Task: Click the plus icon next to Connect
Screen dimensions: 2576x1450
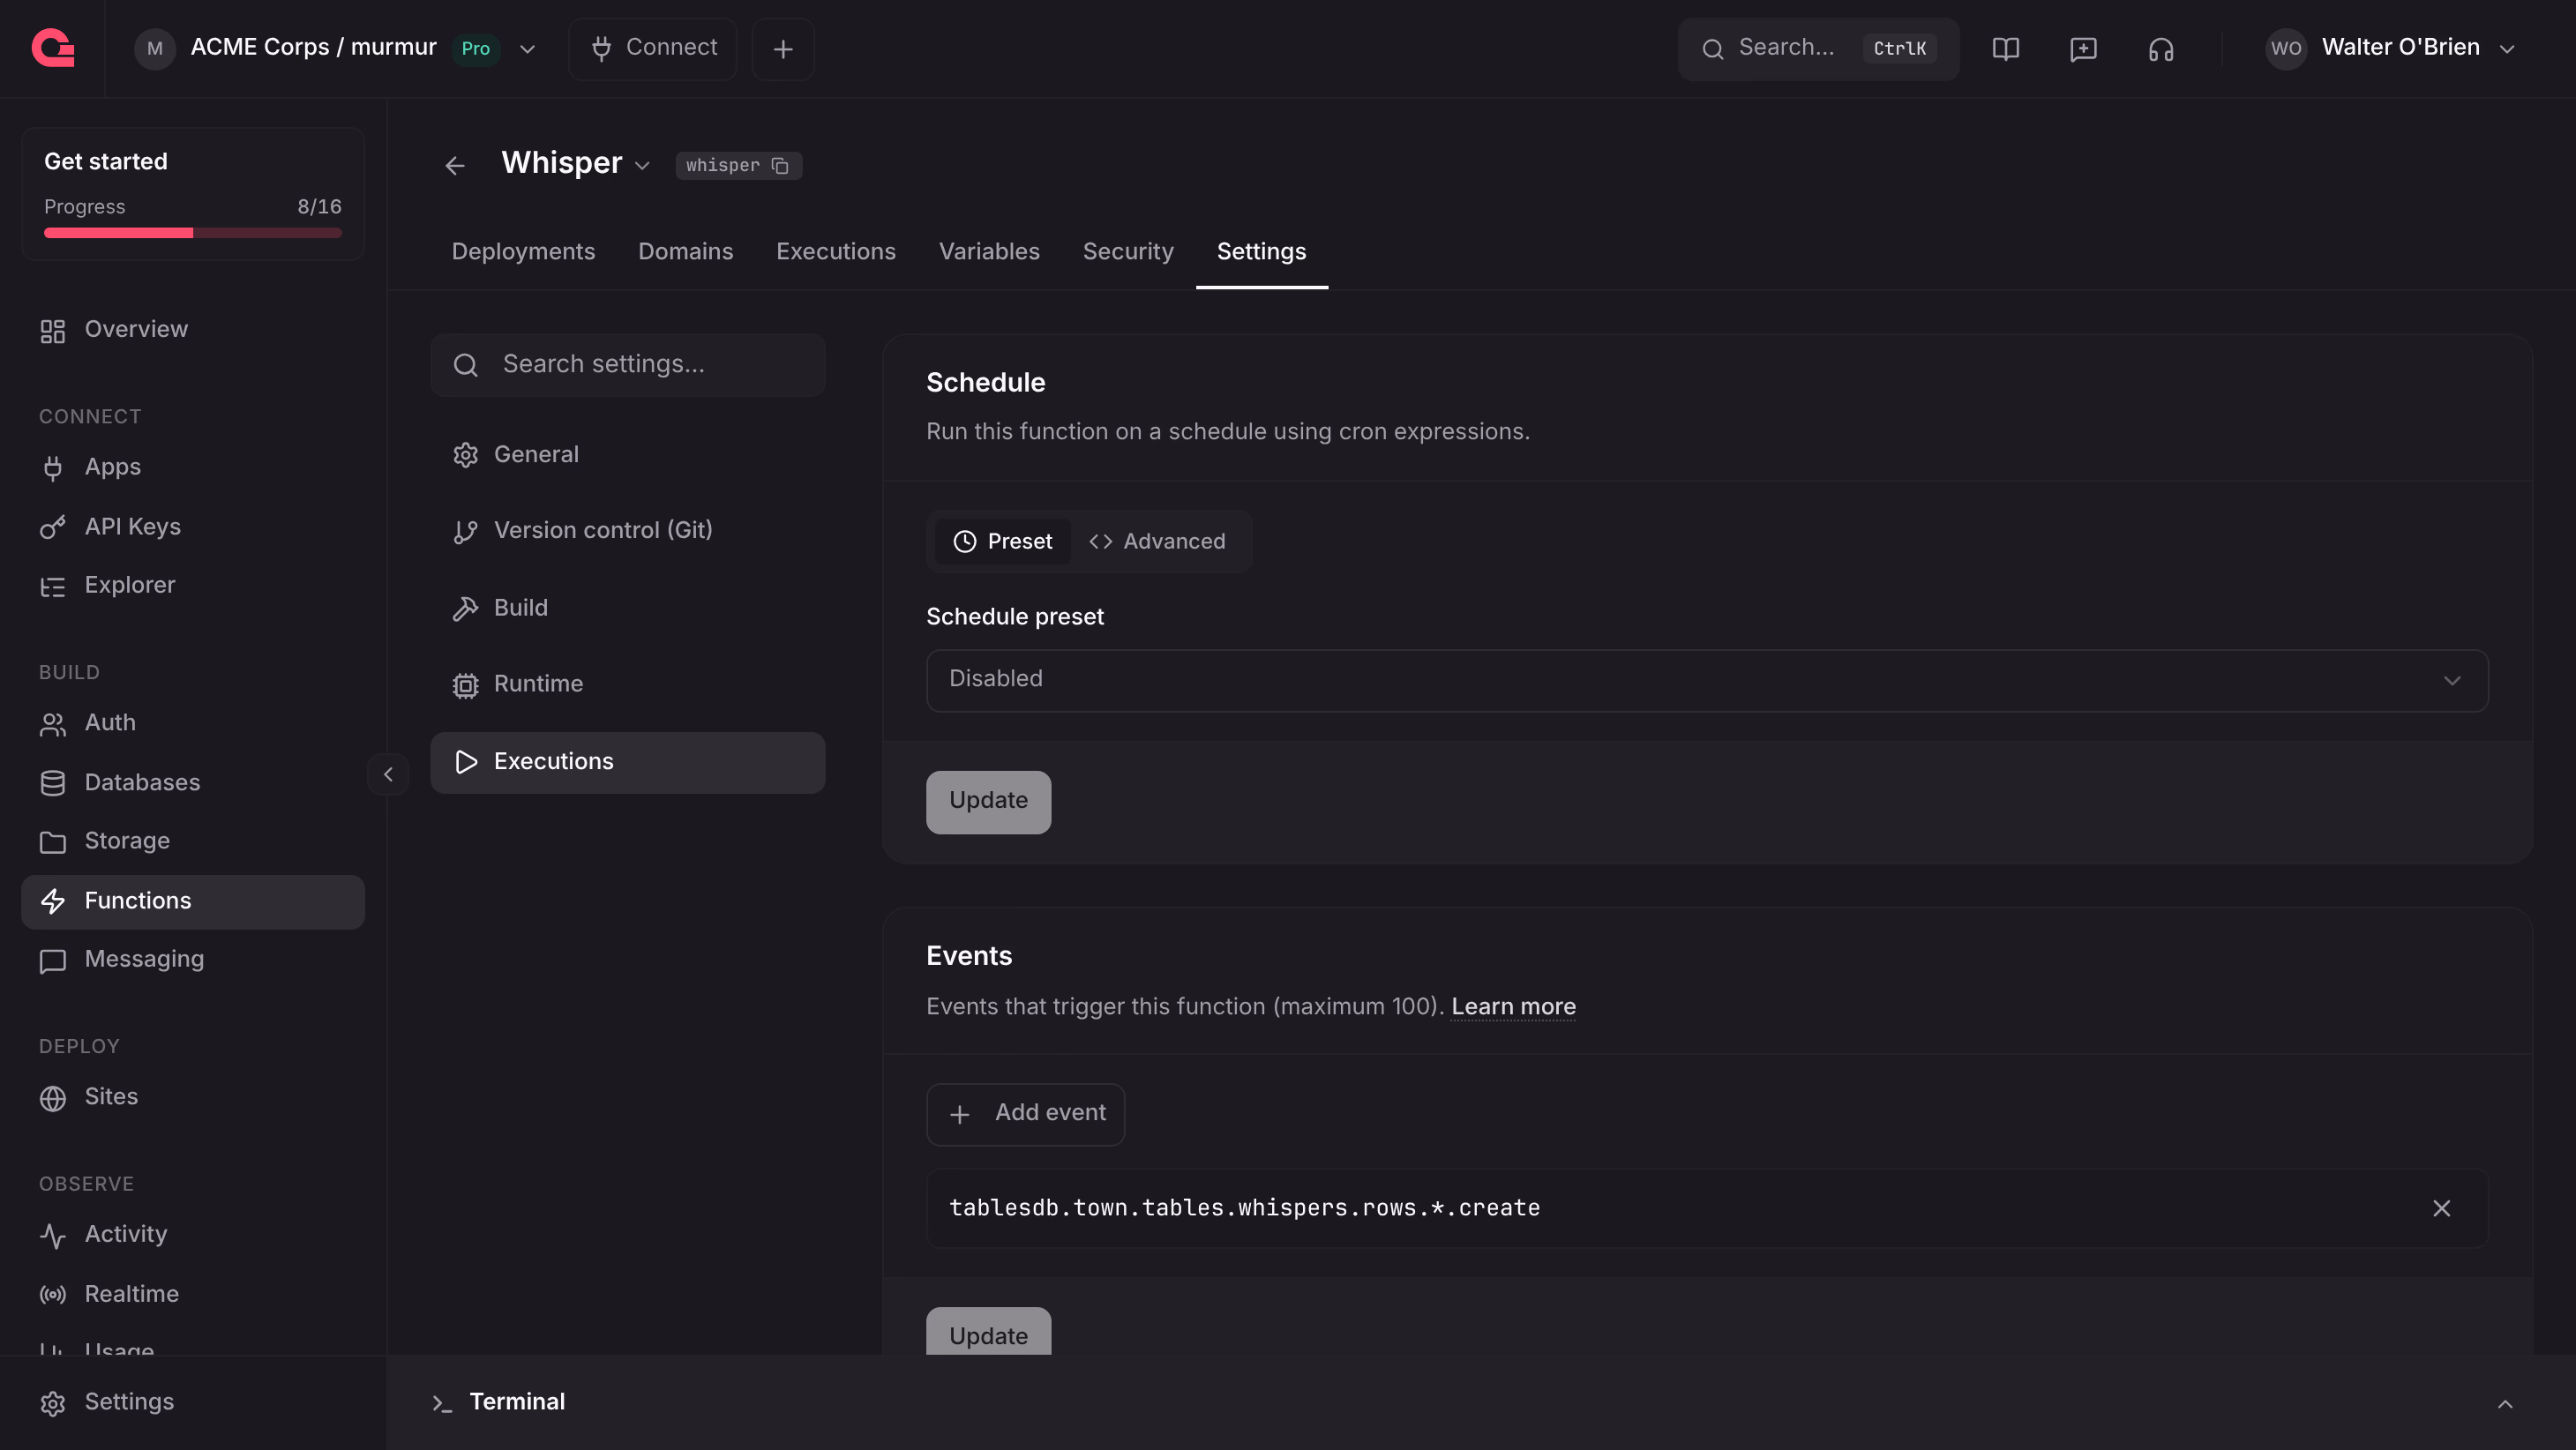Action: [x=783, y=48]
